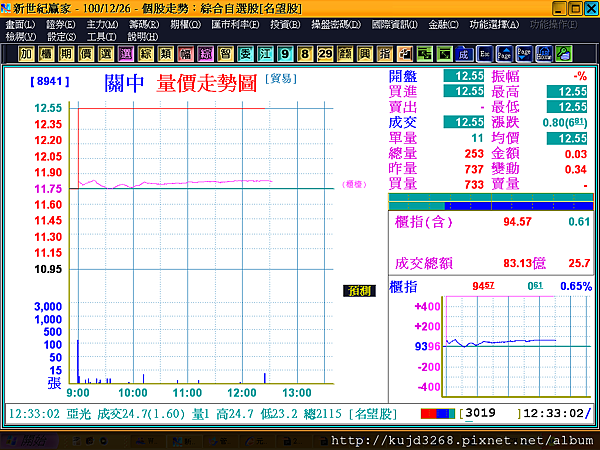Click the stock code input field showing 3019

pos(492,413)
